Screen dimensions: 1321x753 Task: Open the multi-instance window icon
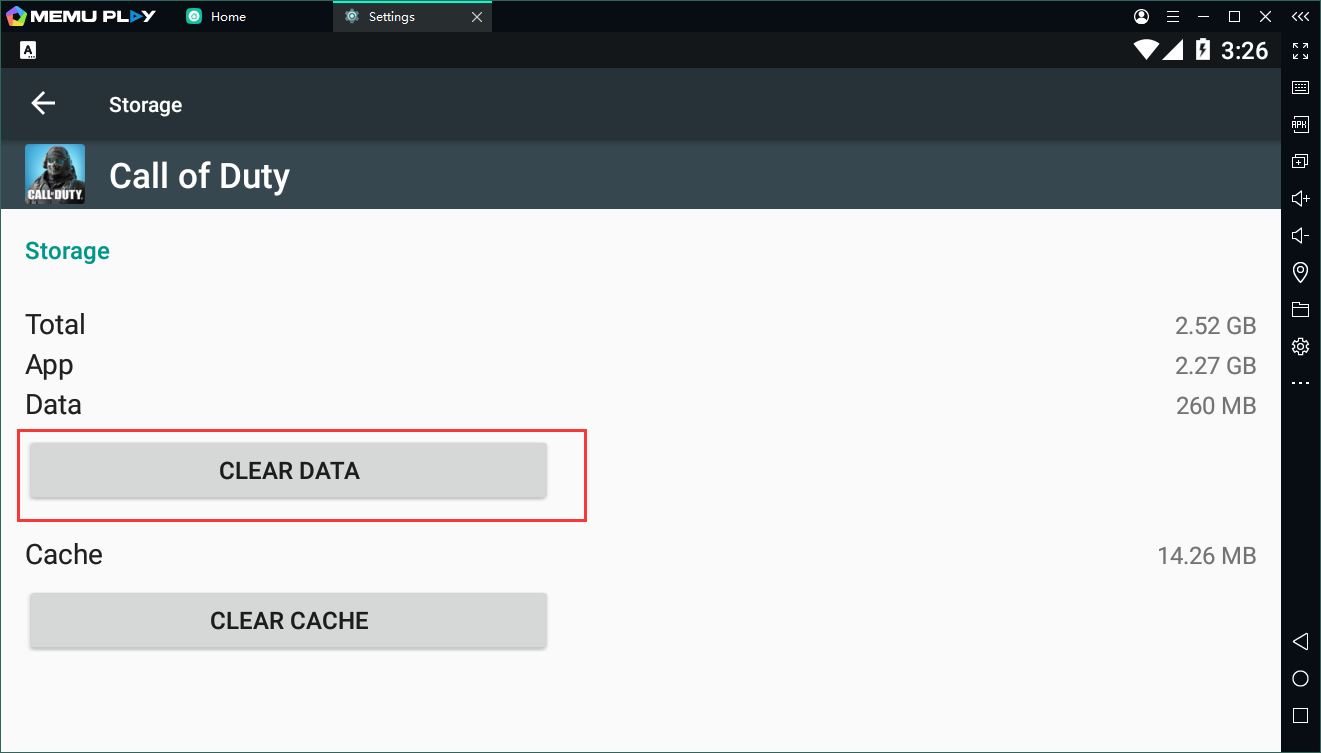[x=1300, y=161]
